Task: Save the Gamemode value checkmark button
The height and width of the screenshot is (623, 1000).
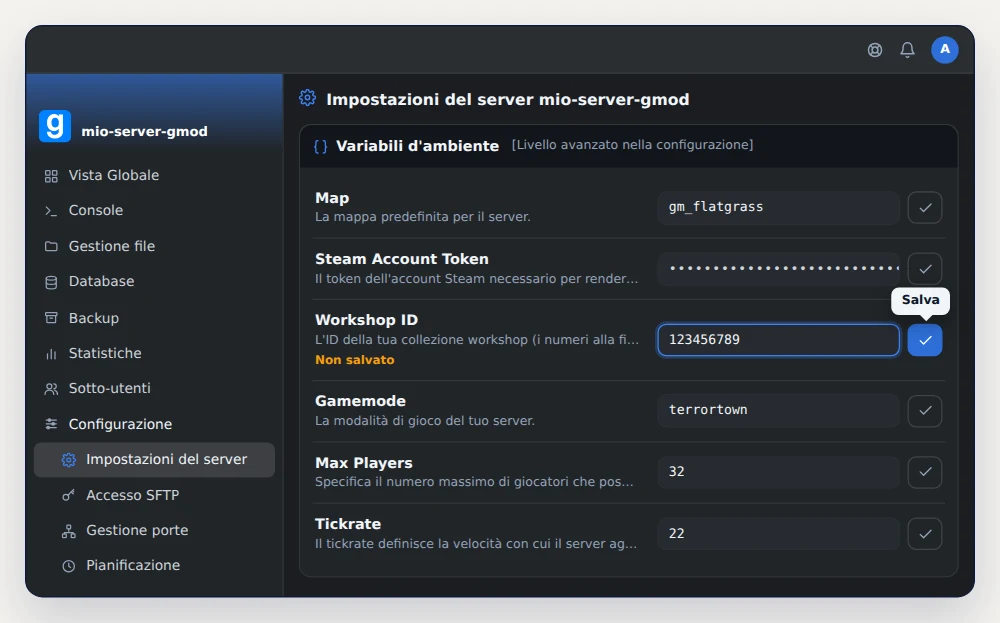Action: (925, 411)
